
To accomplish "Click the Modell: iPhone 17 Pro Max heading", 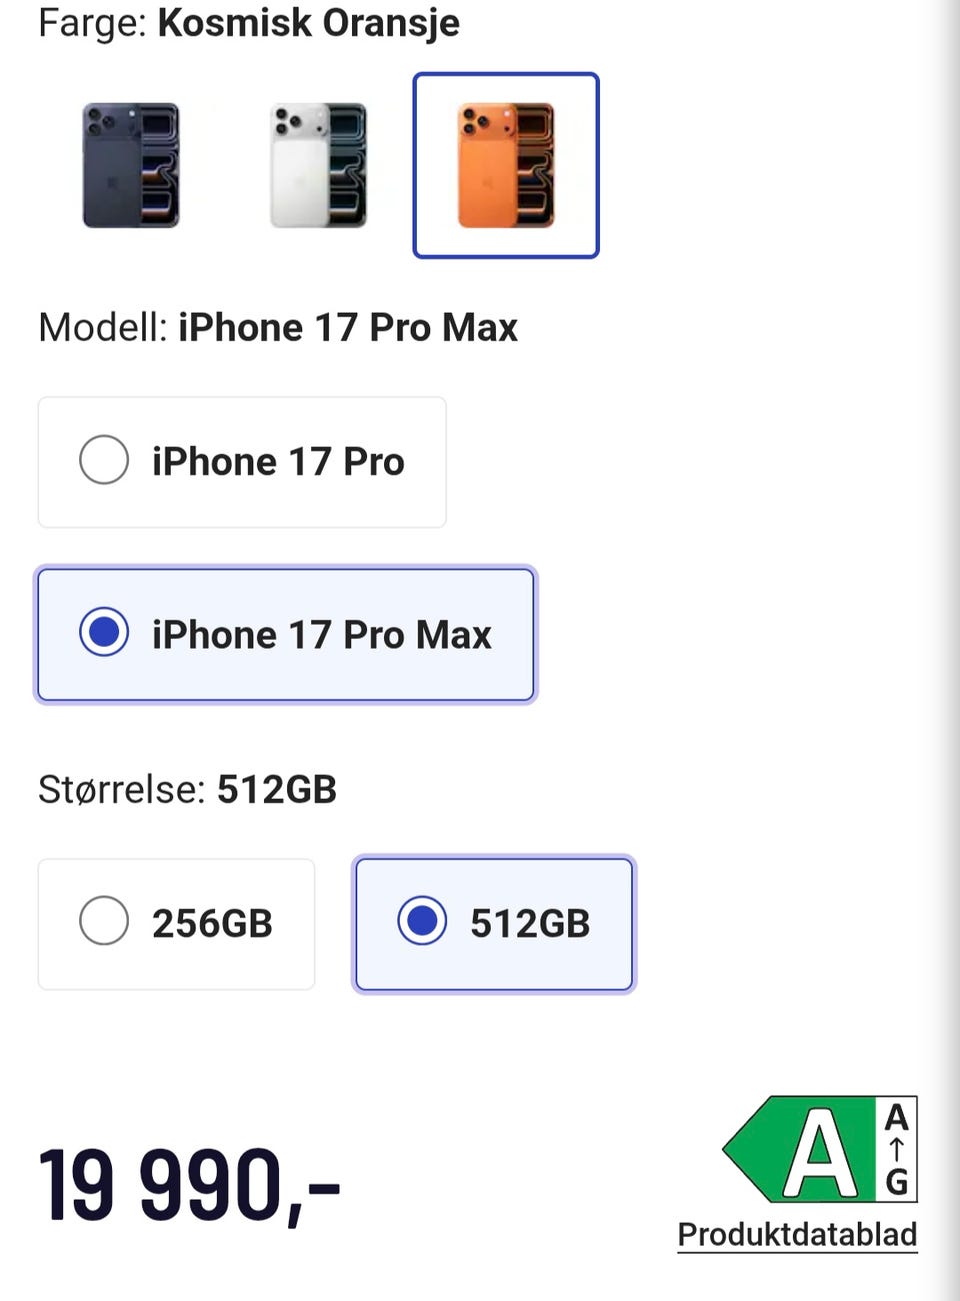I will (278, 327).
